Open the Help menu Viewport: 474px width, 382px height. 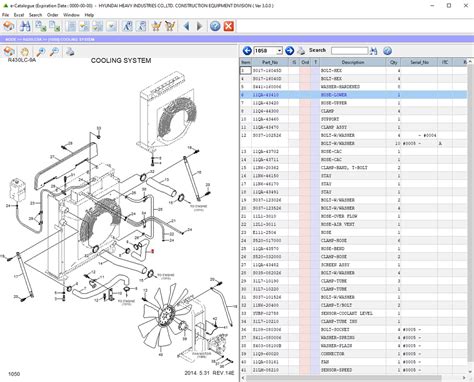coord(89,15)
